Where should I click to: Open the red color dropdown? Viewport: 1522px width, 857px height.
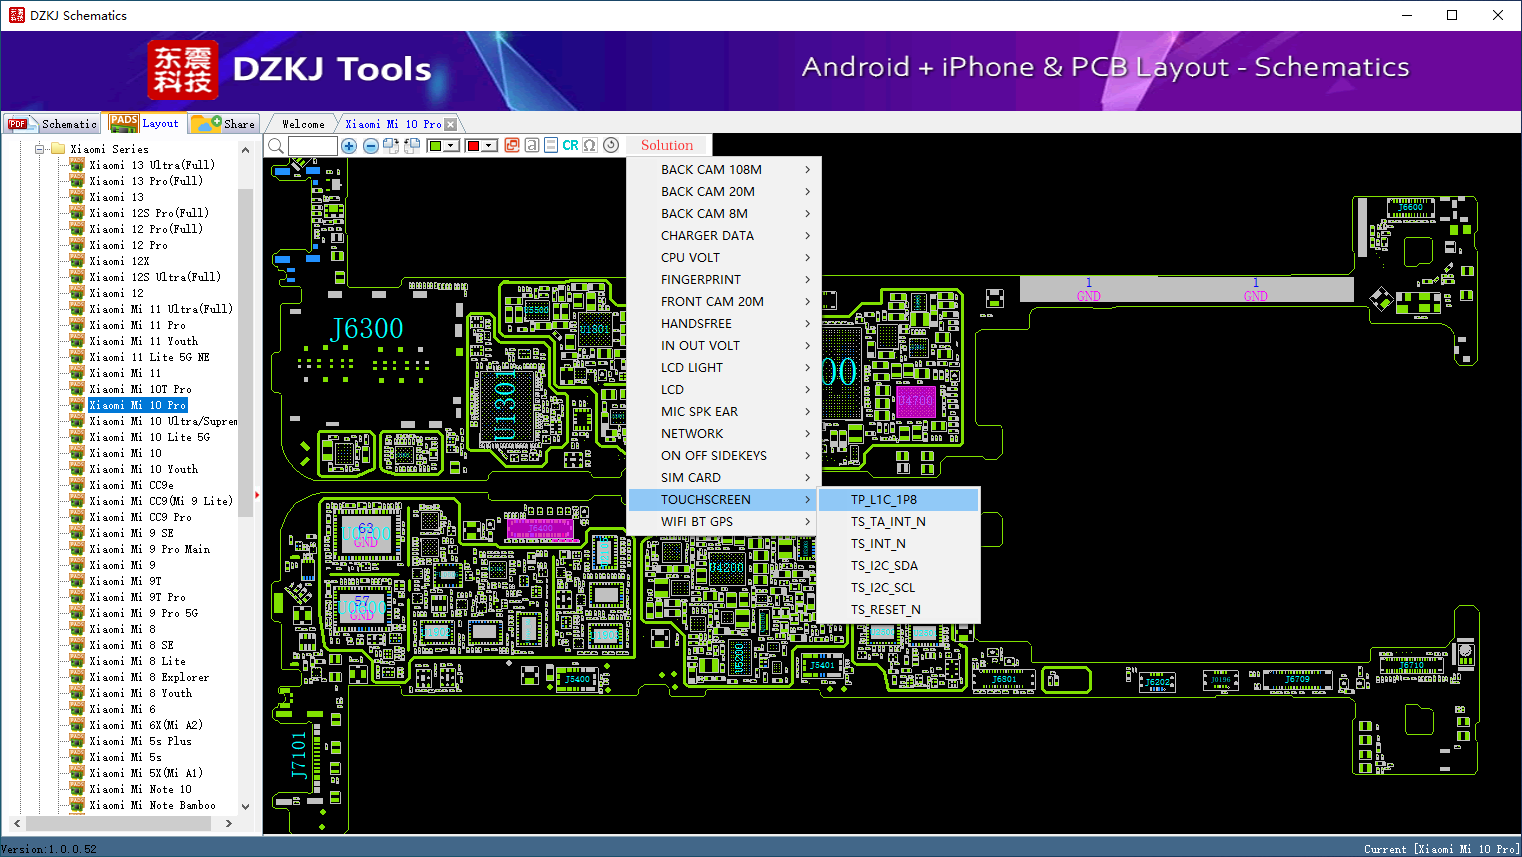(x=489, y=146)
